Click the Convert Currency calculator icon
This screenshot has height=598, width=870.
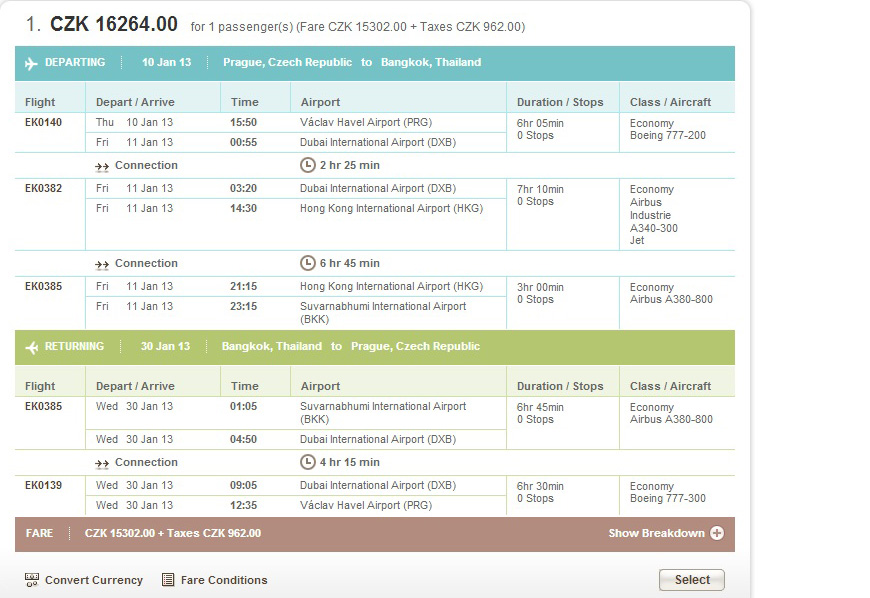32,580
